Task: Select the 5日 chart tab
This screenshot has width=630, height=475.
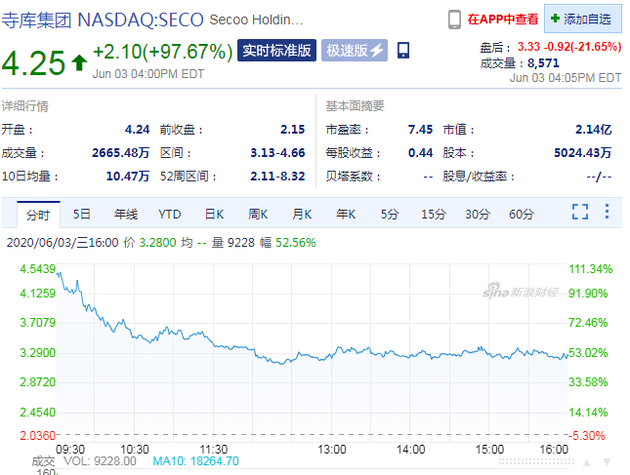Action: tap(82, 214)
